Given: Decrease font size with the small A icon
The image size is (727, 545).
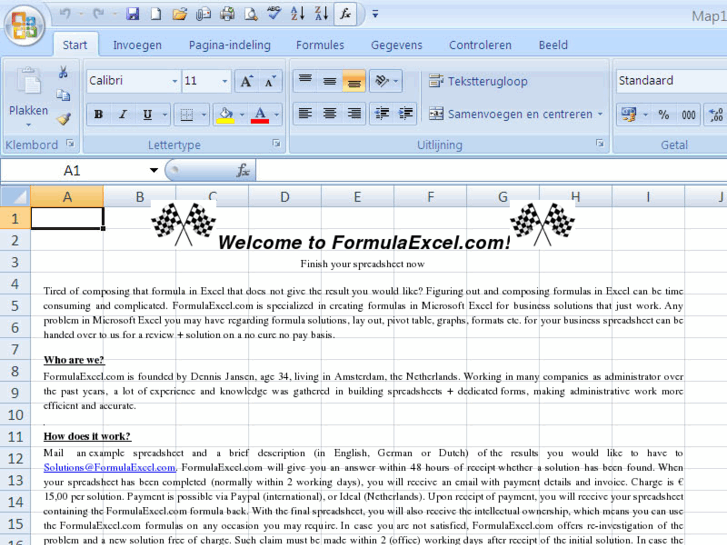Looking at the screenshot, I should pos(270,81).
